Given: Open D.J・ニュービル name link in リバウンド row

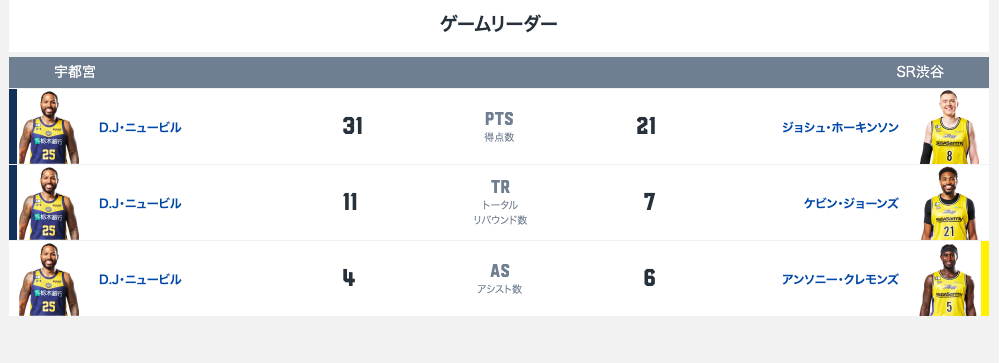Looking at the screenshot, I should point(140,204).
